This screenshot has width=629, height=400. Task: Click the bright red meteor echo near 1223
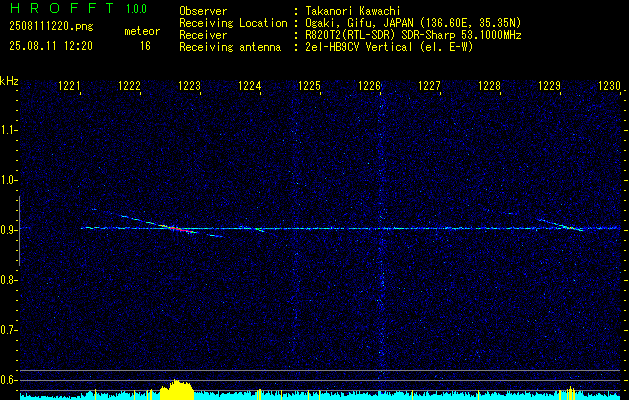(178, 229)
